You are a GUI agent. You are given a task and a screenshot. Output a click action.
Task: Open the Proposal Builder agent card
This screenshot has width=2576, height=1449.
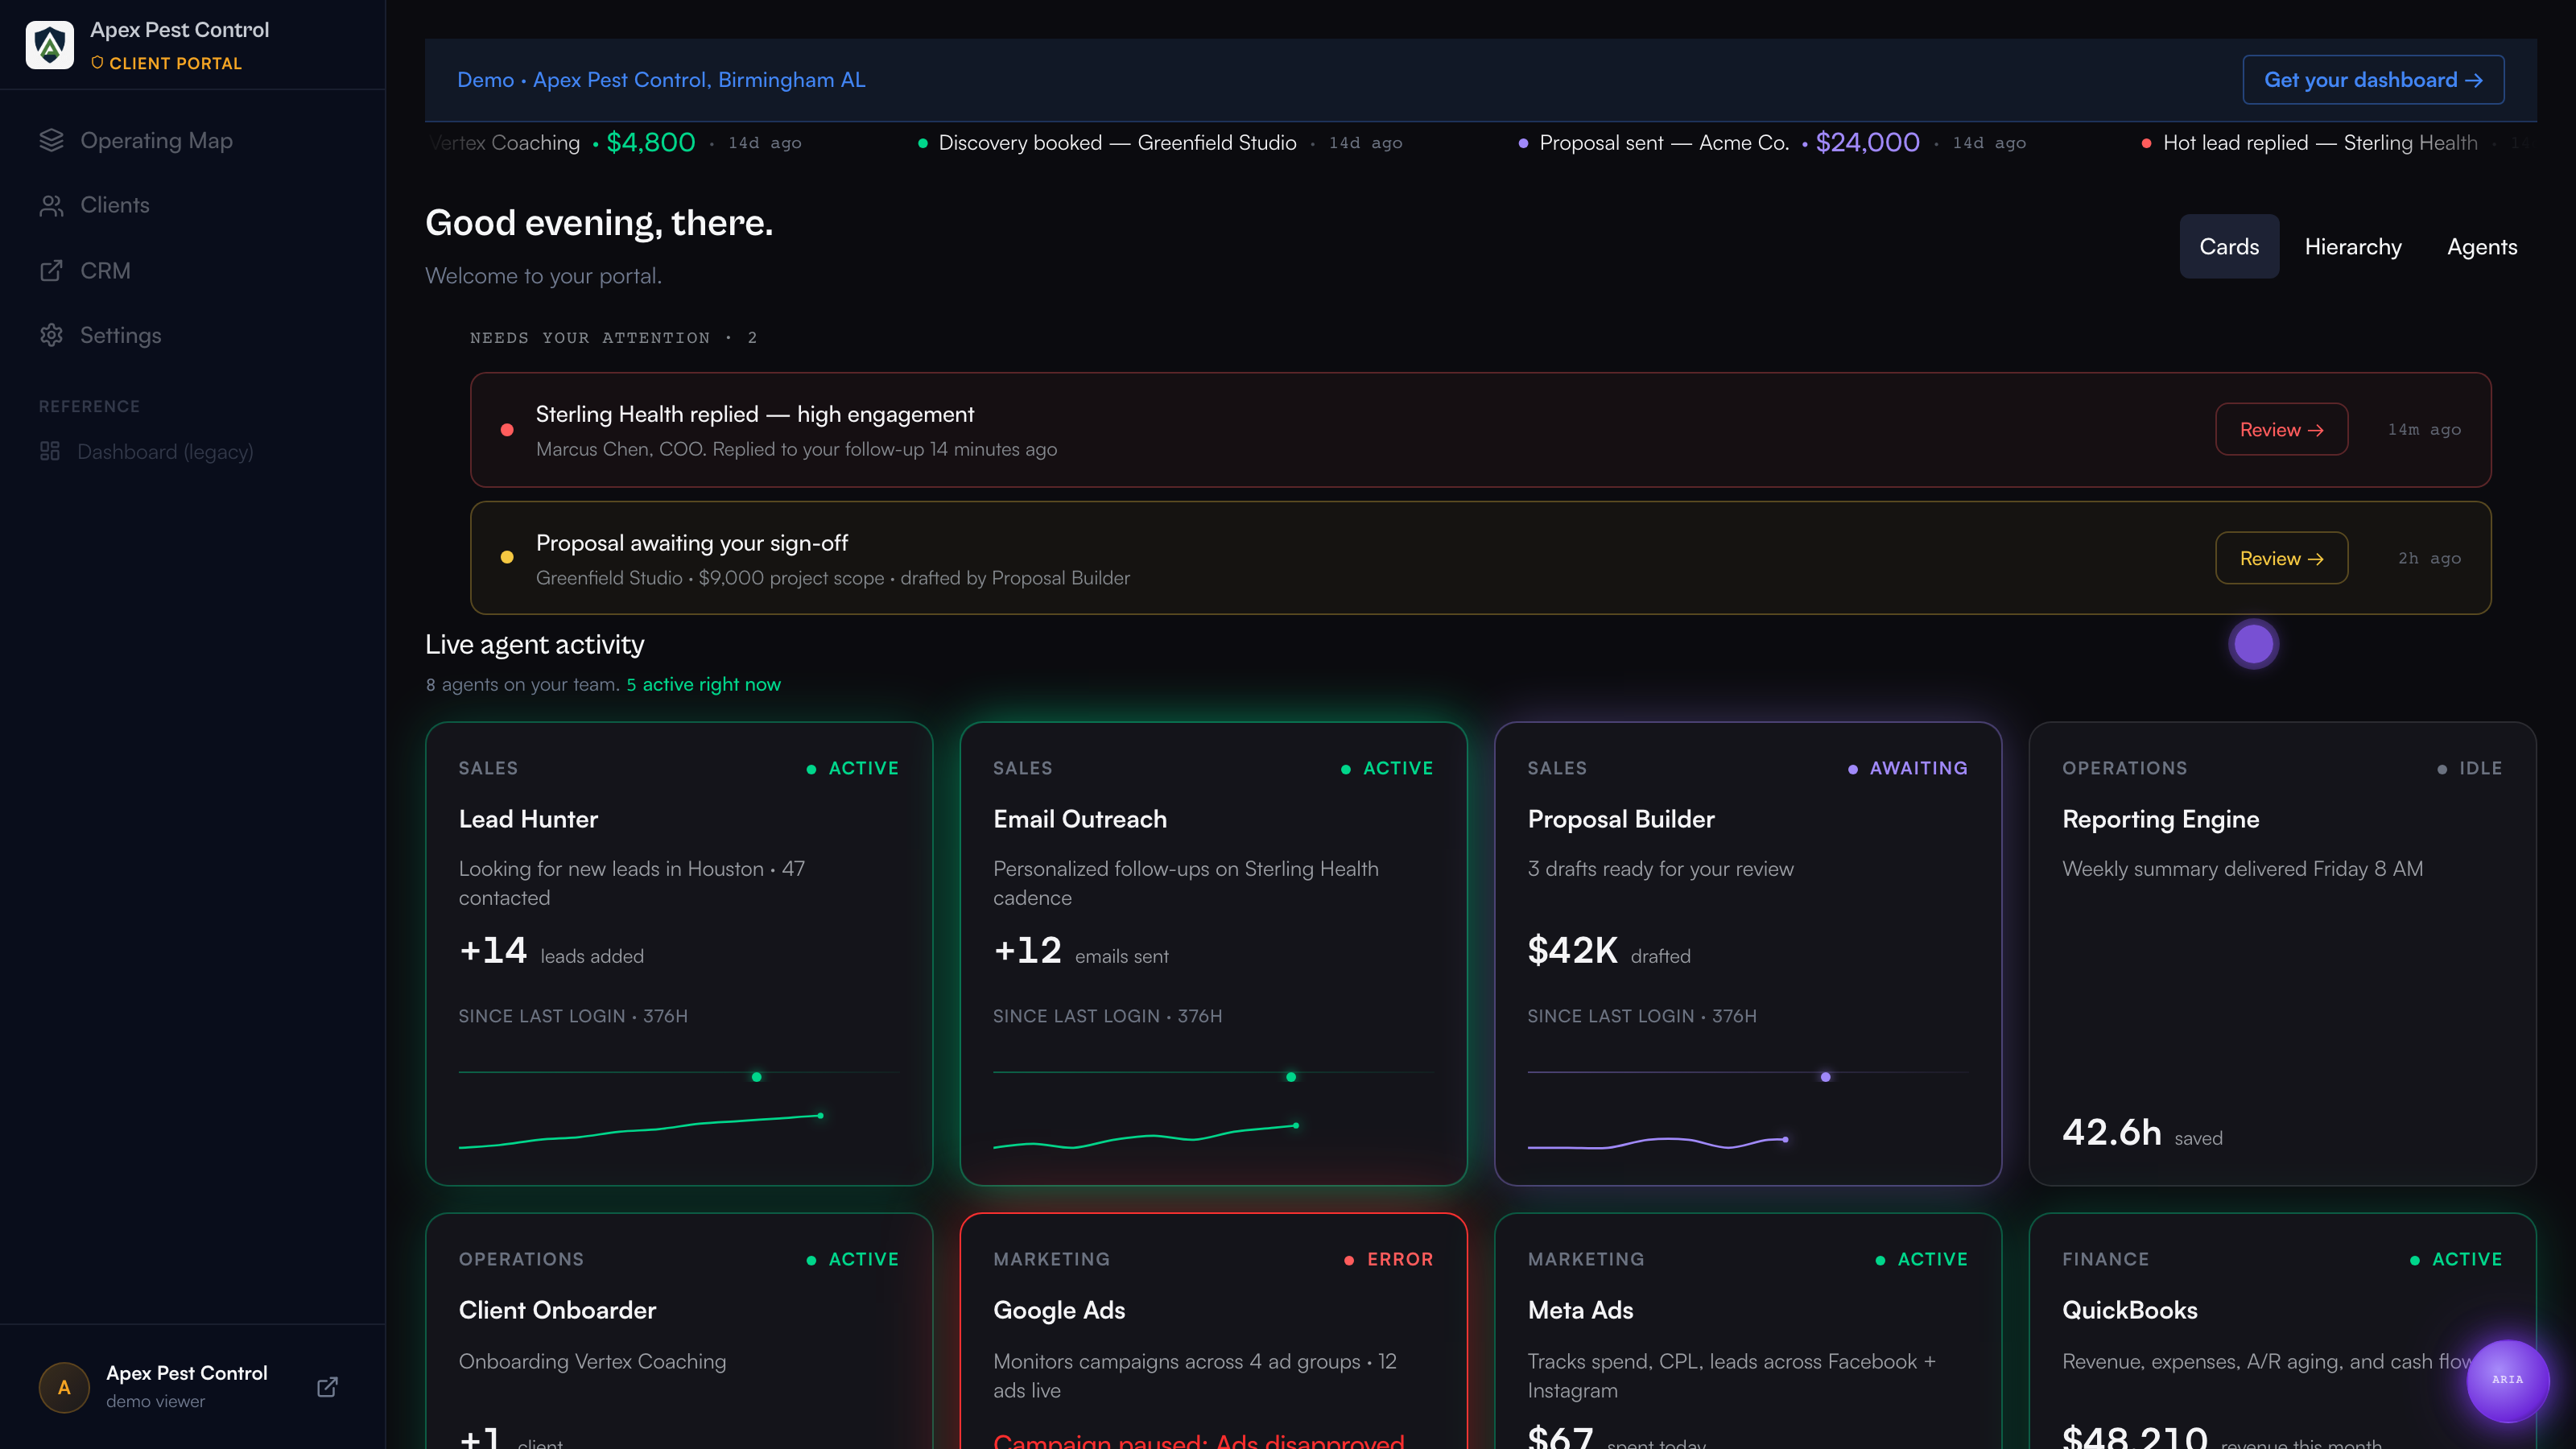tap(1748, 954)
